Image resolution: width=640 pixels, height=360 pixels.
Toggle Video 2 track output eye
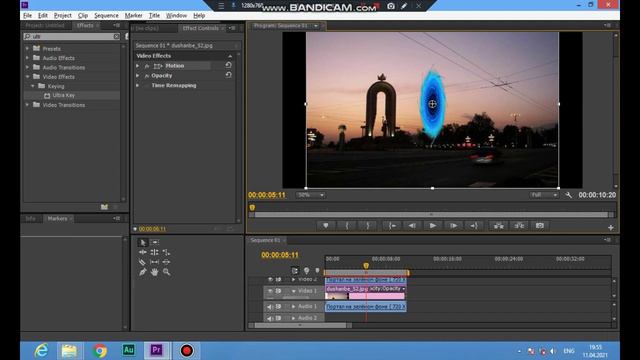pos(270,280)
